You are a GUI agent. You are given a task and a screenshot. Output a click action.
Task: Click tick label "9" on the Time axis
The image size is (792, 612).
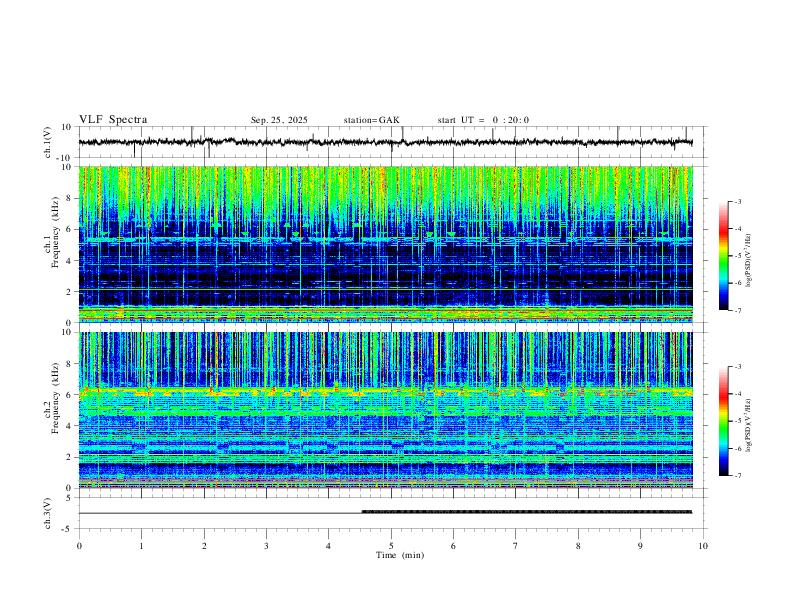[640, 546]
